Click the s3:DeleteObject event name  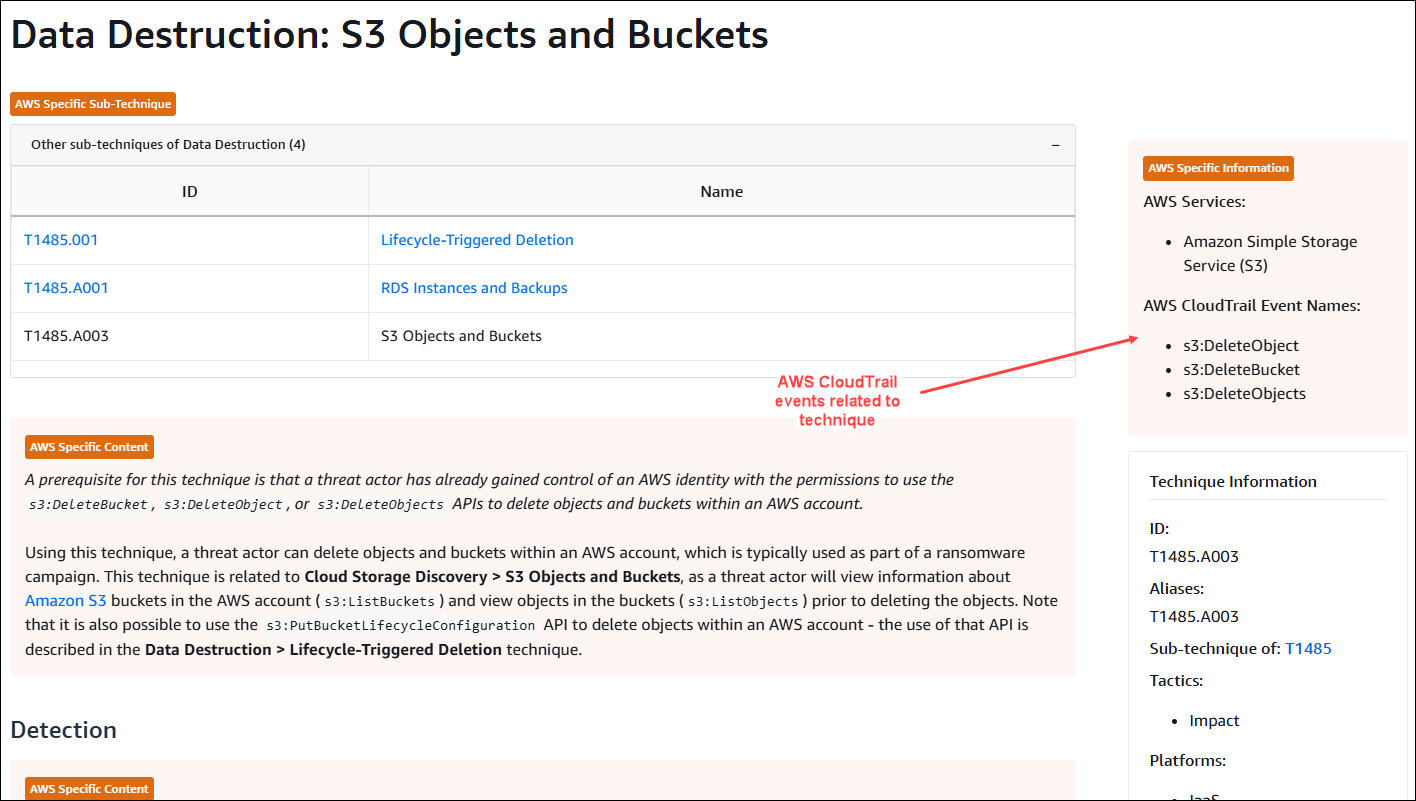[1241, 346]
